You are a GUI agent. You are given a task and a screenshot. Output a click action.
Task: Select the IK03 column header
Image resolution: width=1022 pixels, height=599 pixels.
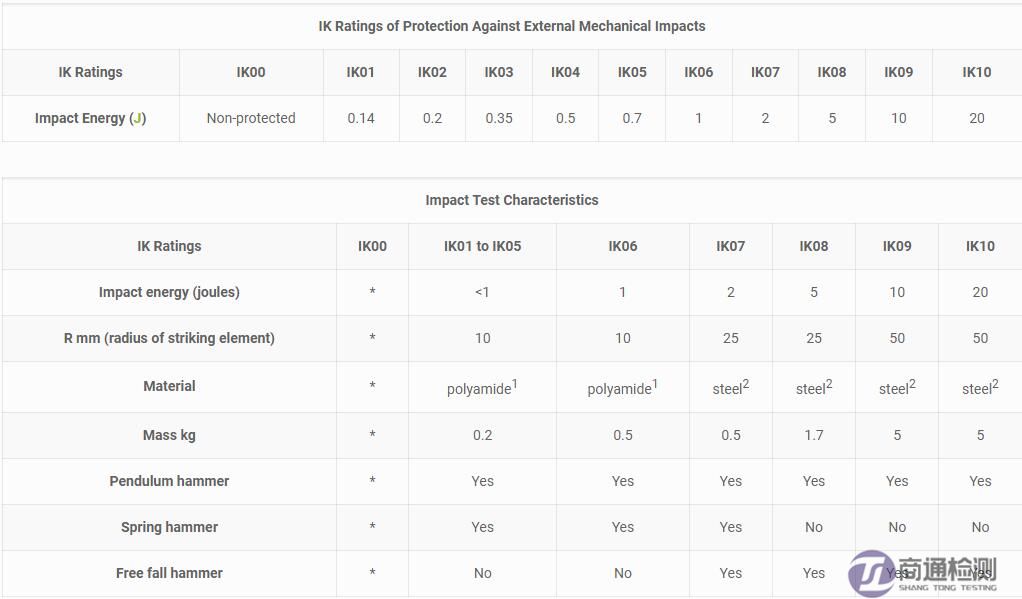click(499, 72)
